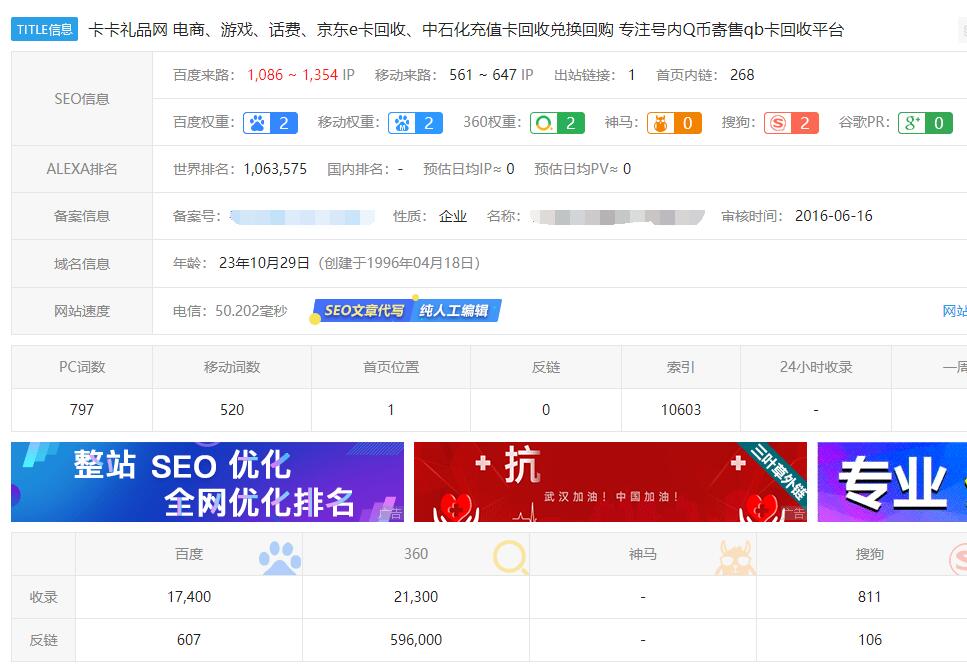Click the Sogou red weight badge
The width and height of the screenshot is (967, 669).
(x=791, y=123)
